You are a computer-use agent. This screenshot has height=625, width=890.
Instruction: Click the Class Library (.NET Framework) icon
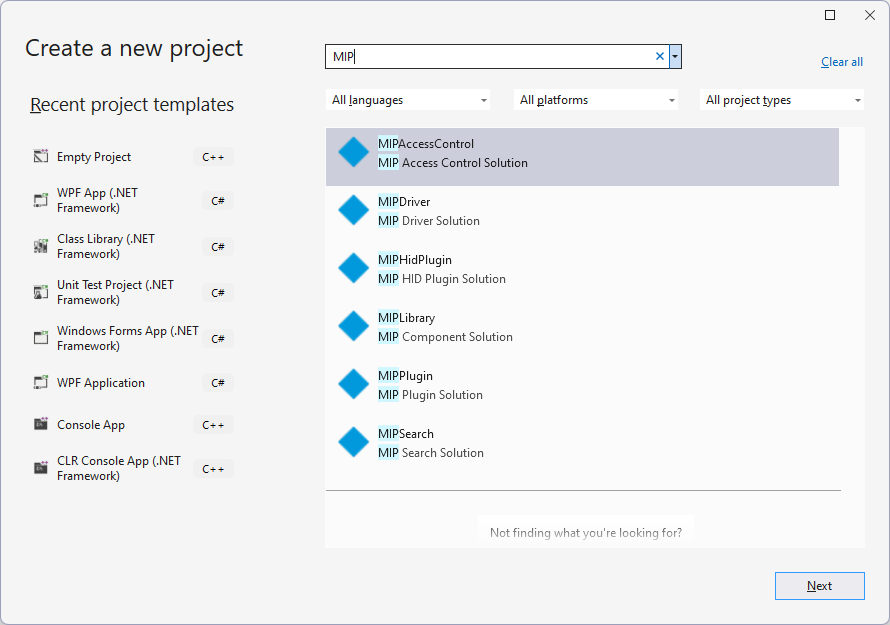tap(41, 246)
